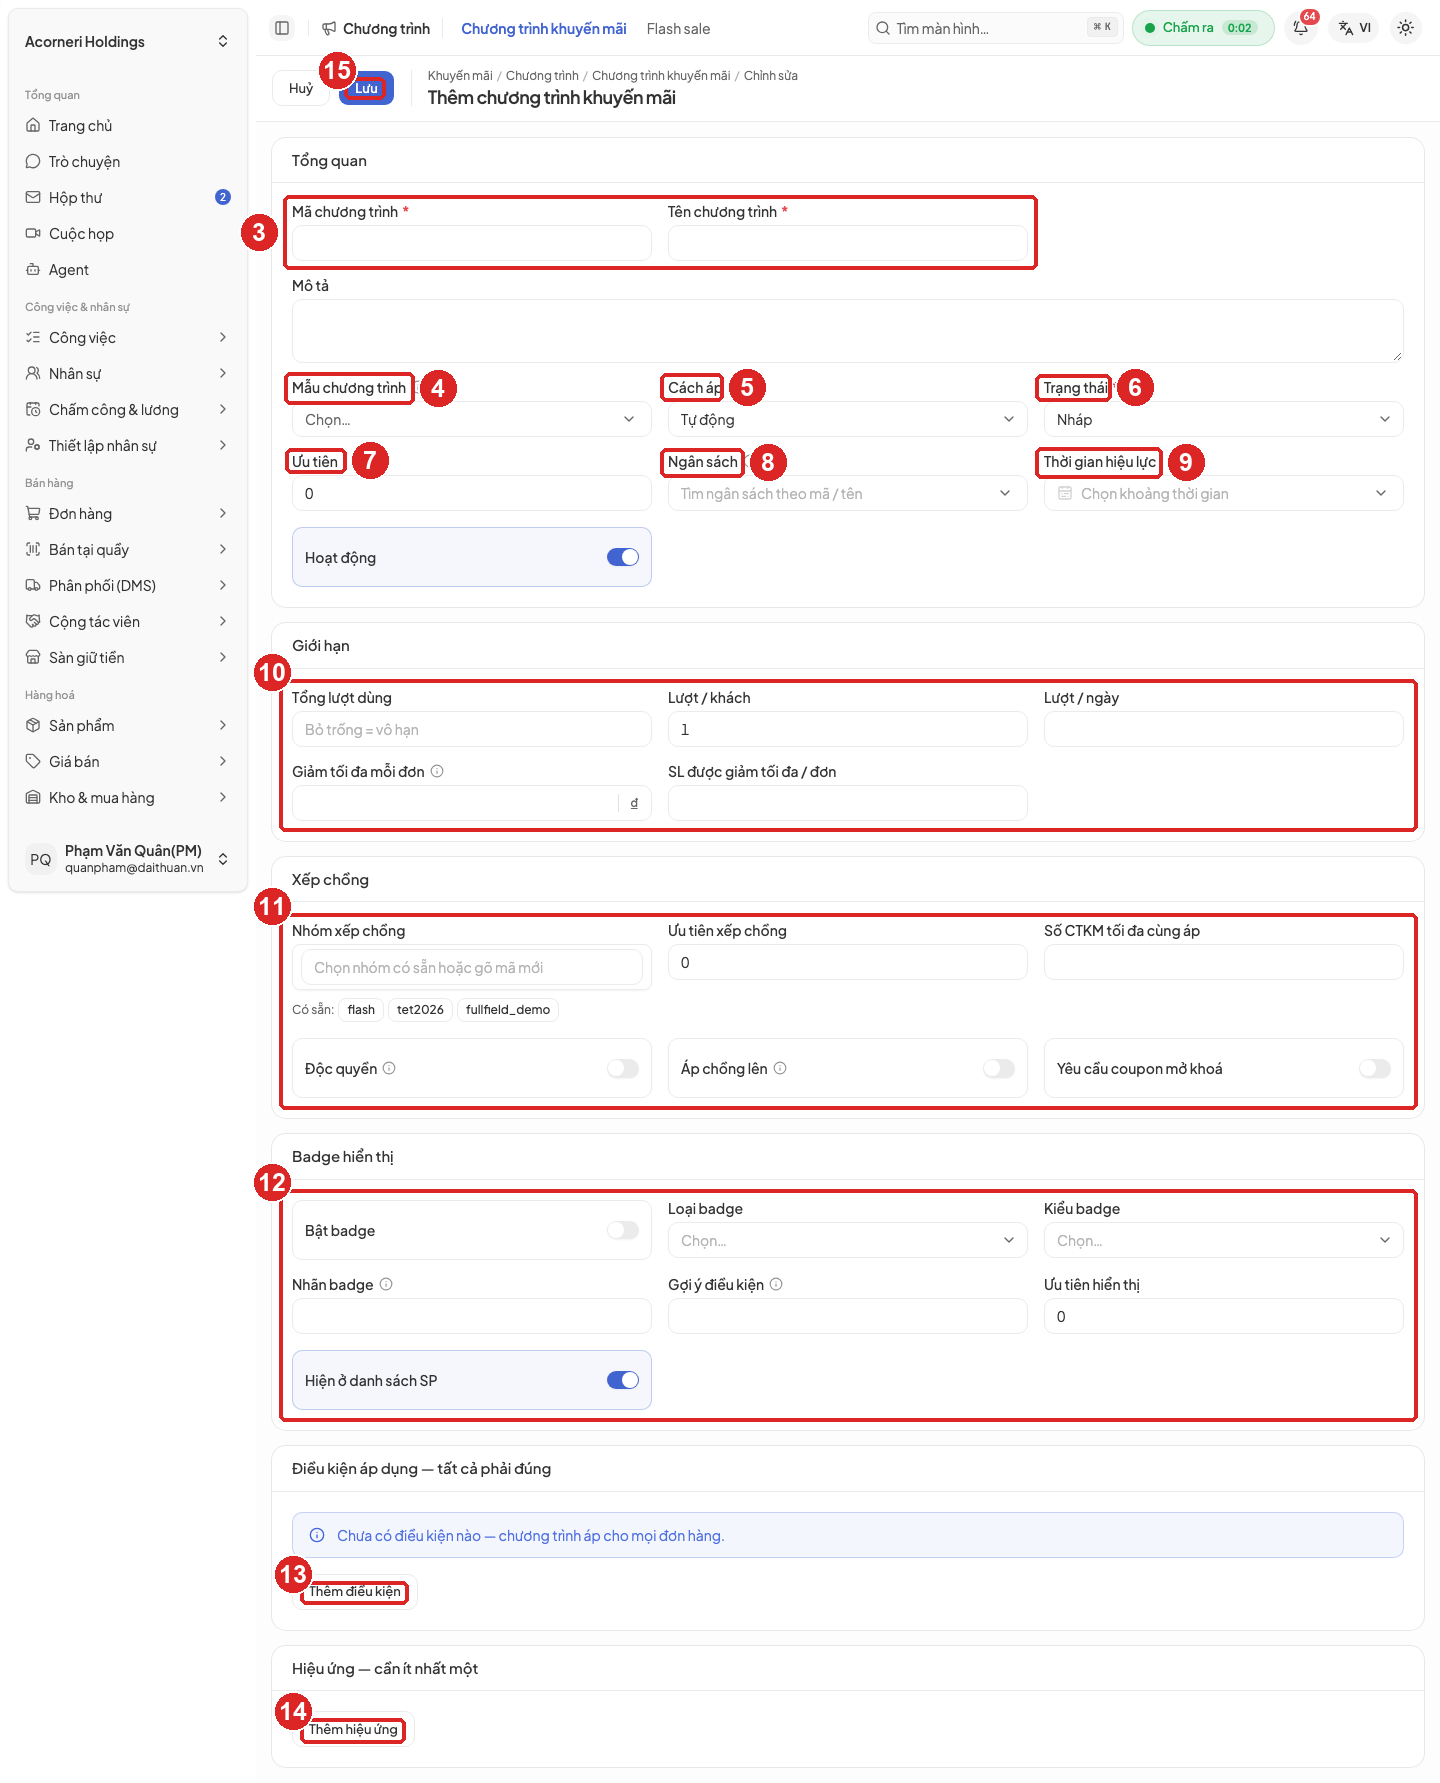Turn on the Bật badge switch
This screenshot has height=1783, width=1440.
pyautogui.click(x=623, y=1230)
